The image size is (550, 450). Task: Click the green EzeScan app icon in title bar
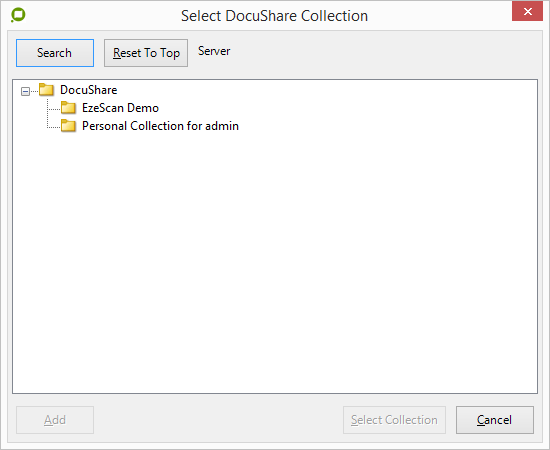[x=18, y=15]
